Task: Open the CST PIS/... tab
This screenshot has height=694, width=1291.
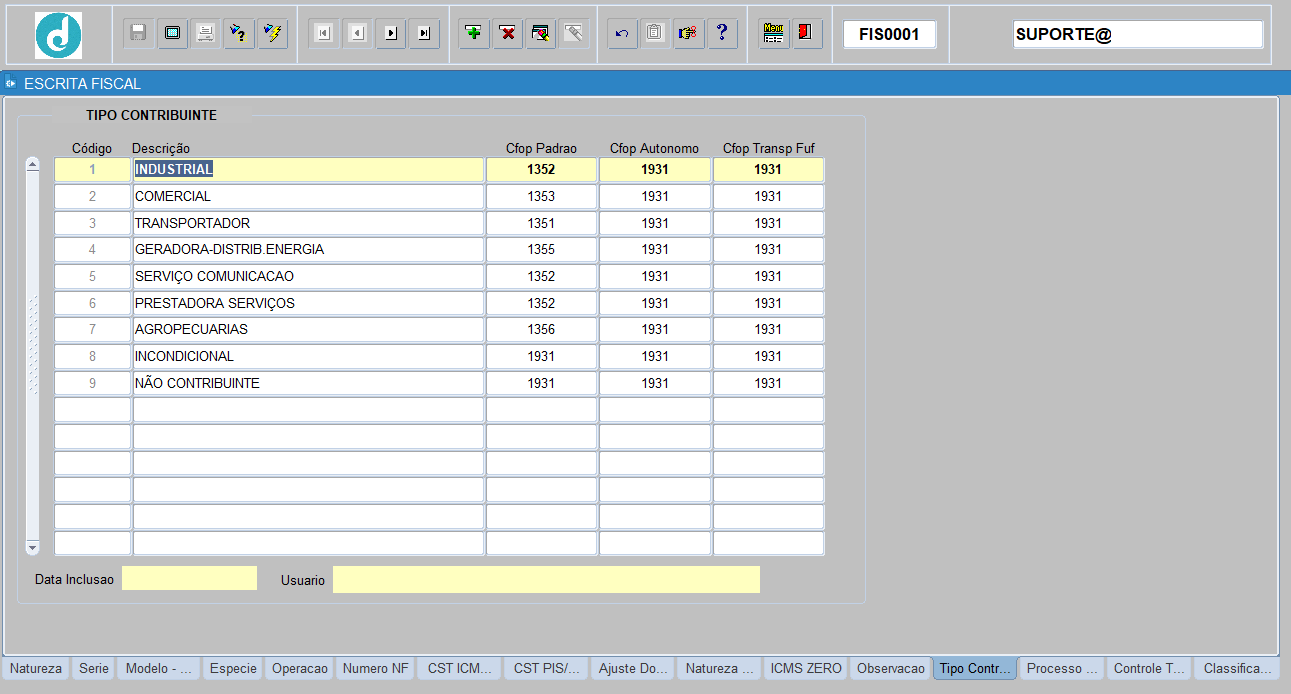Action: click(546, 669)
